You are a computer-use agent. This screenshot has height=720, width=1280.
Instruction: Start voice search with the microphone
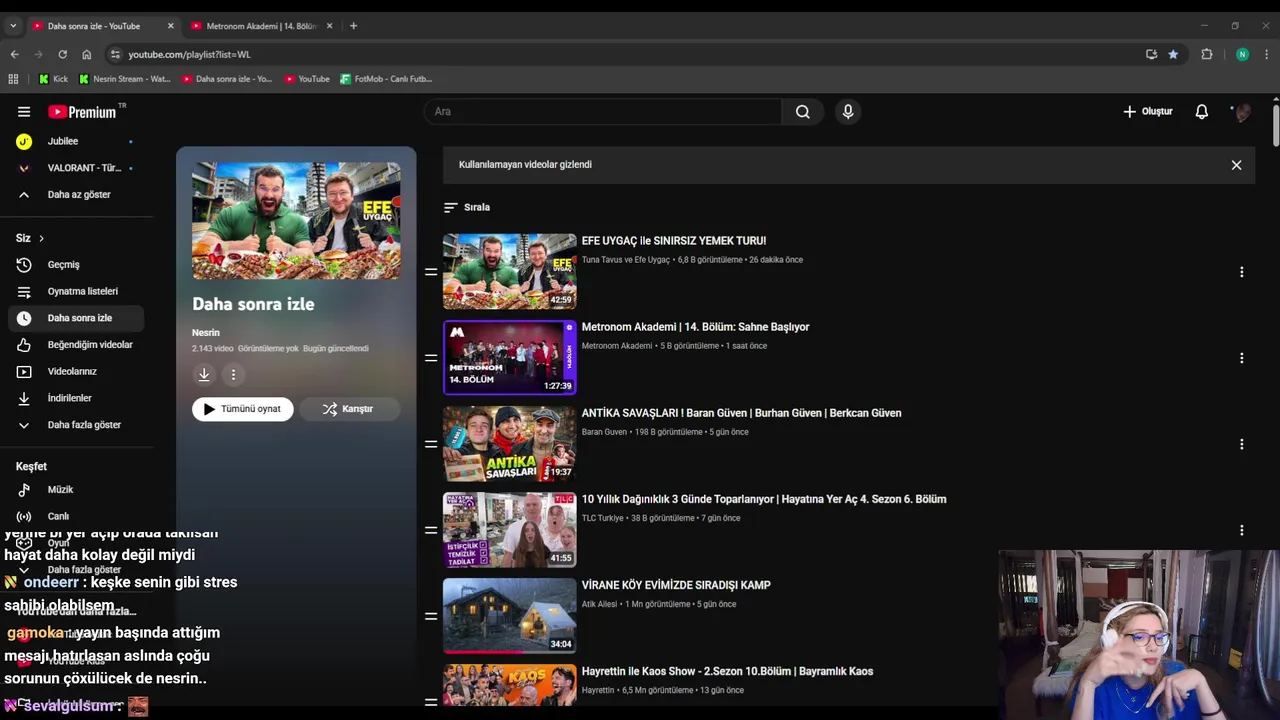848,112
